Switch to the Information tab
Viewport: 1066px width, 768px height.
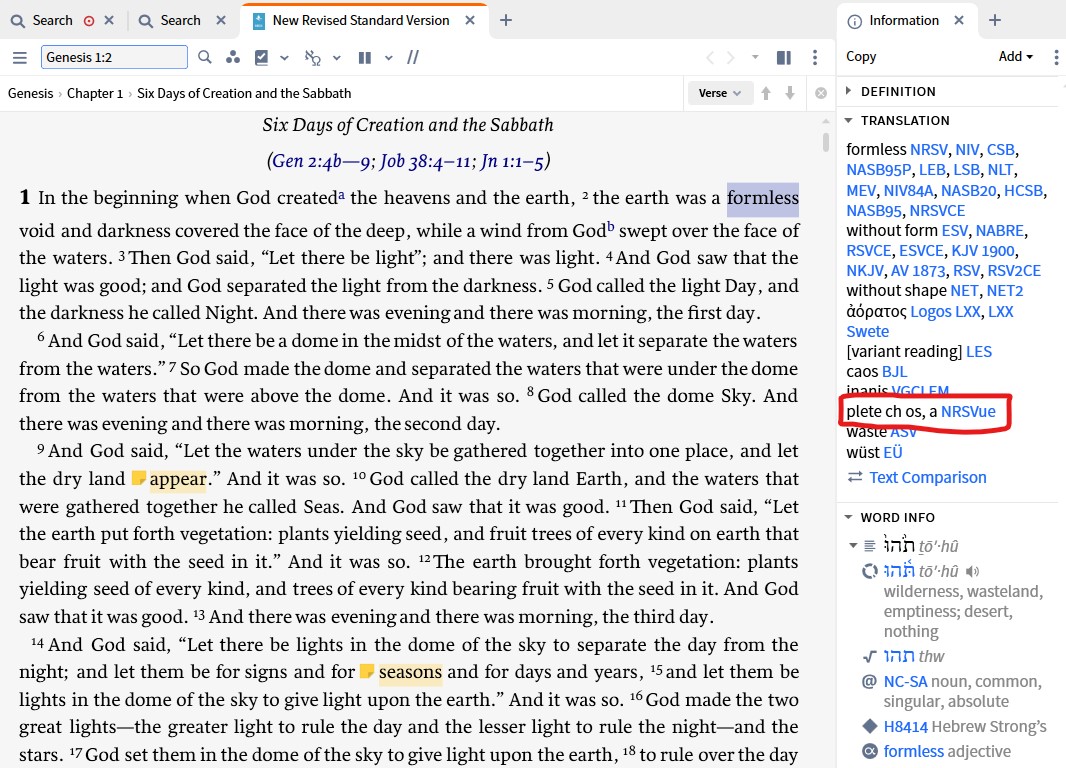(x=905, y=20)
